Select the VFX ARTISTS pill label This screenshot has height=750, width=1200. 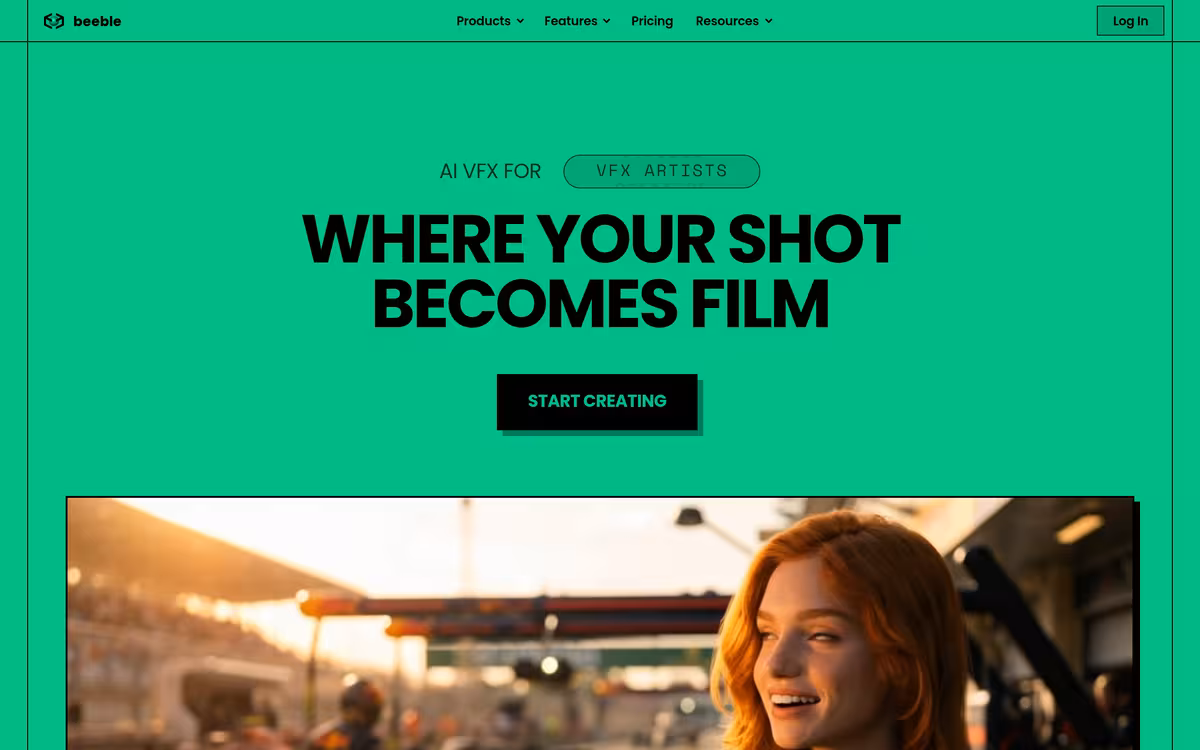click(662, 171)
